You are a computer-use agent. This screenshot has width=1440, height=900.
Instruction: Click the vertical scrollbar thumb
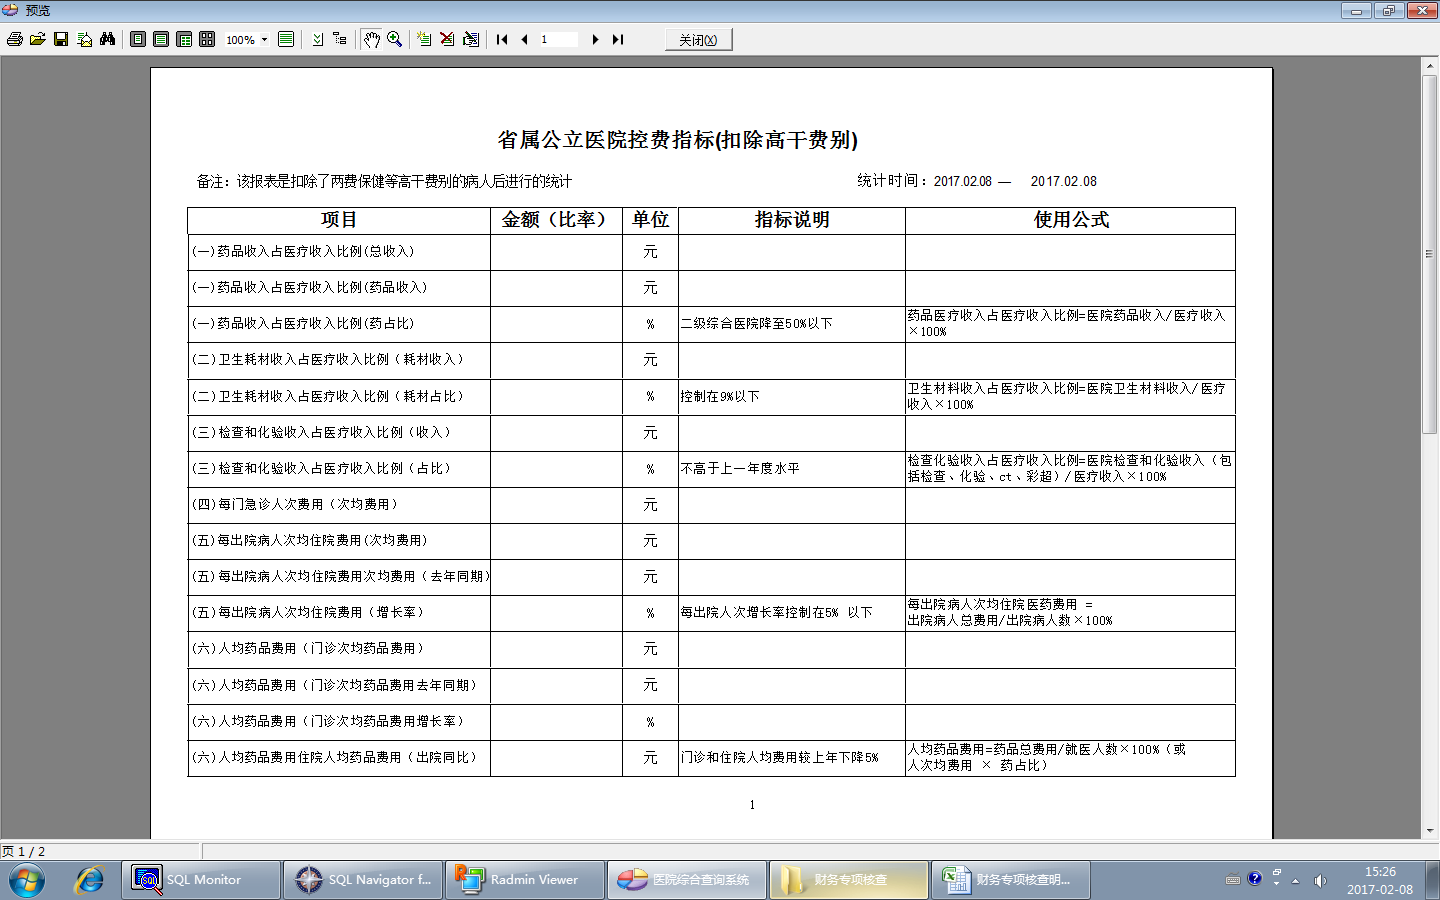[x=1429, y=254]
